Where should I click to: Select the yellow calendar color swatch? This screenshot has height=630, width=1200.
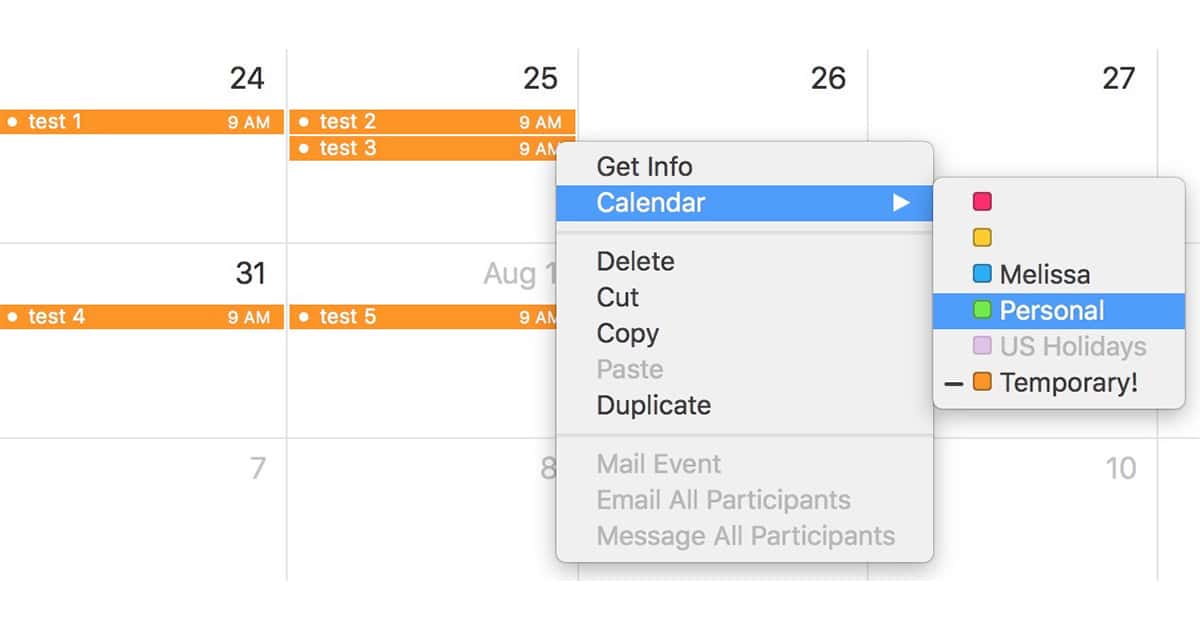pyautogui.click(x=982, y=238)
